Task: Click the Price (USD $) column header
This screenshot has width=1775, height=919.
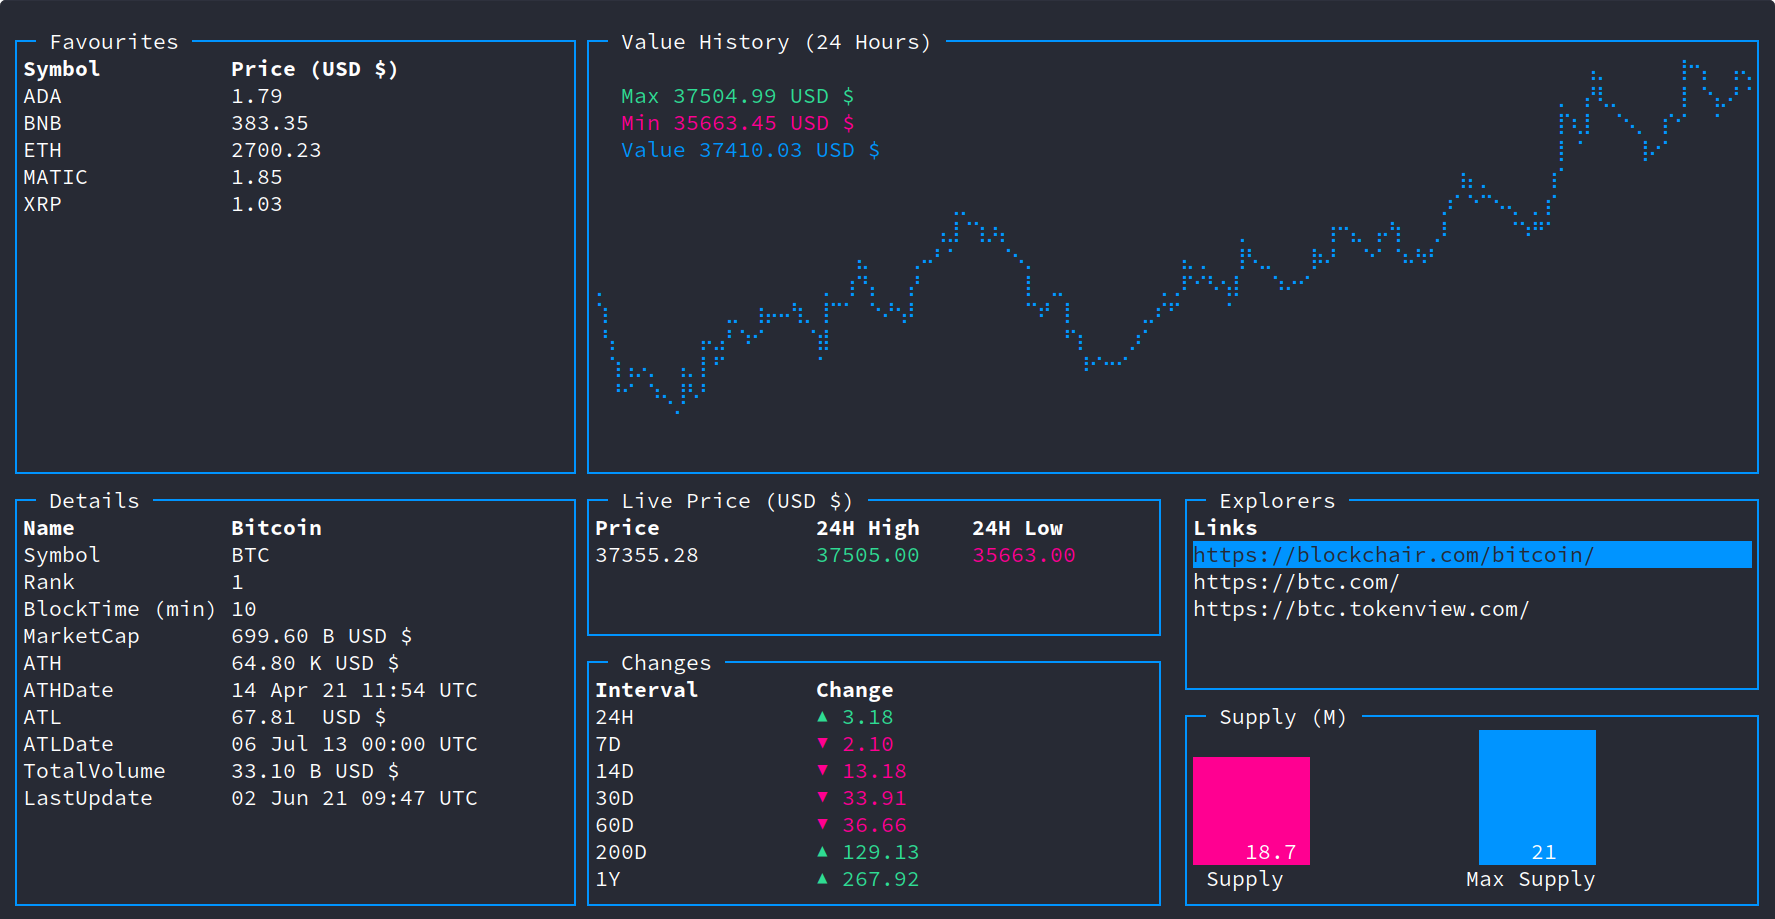Action: (315, 69)
